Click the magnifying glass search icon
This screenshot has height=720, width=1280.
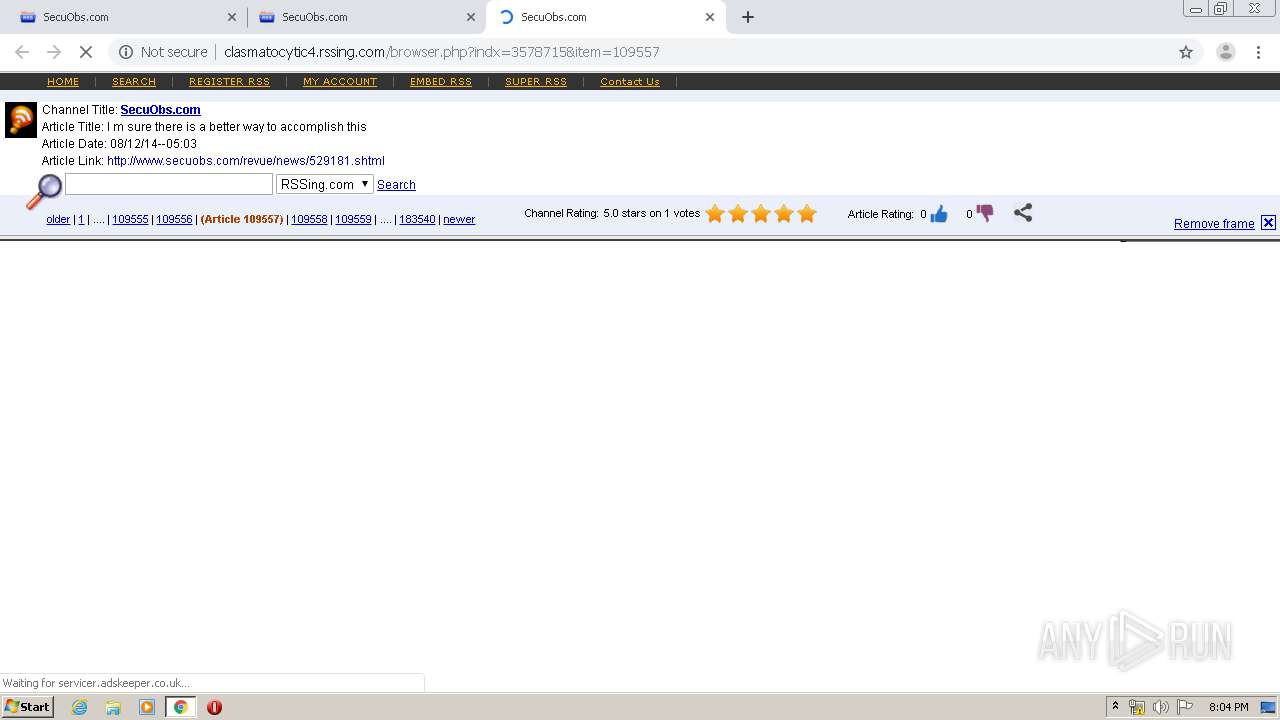tap(44, 191)
